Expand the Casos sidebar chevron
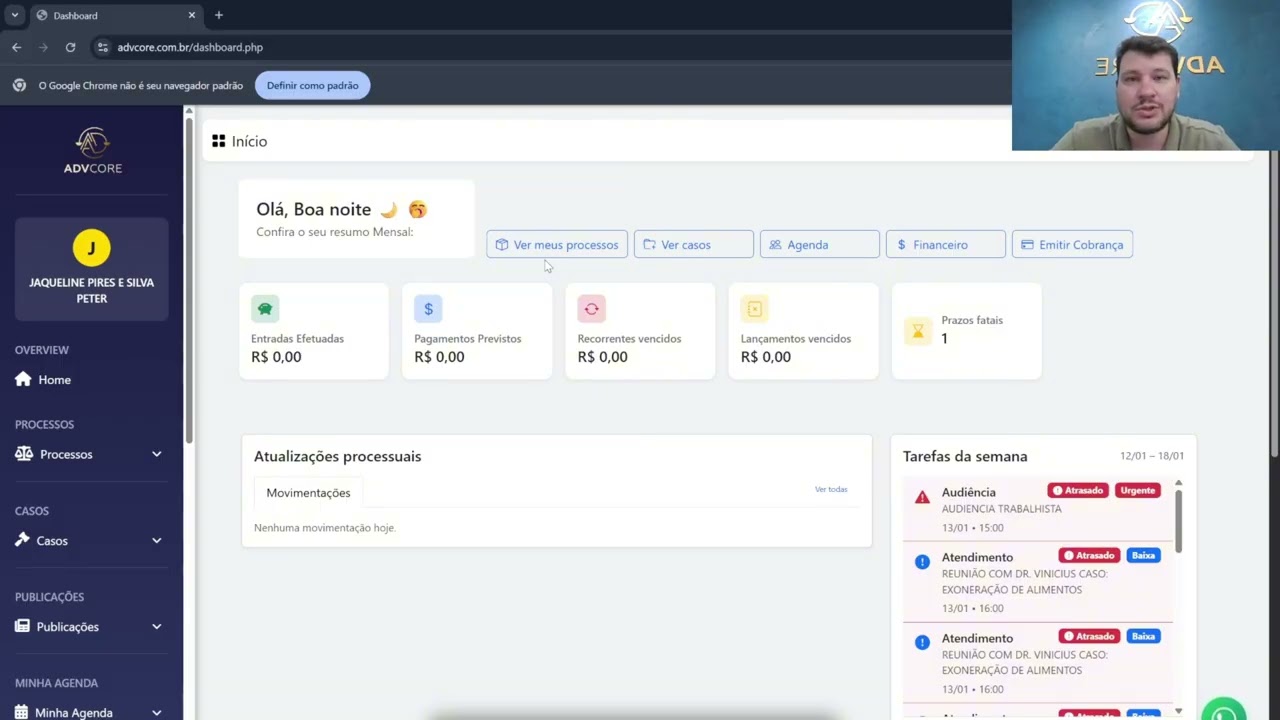Viewport: 1280px width, 720px height. click(x=156, y=540)
